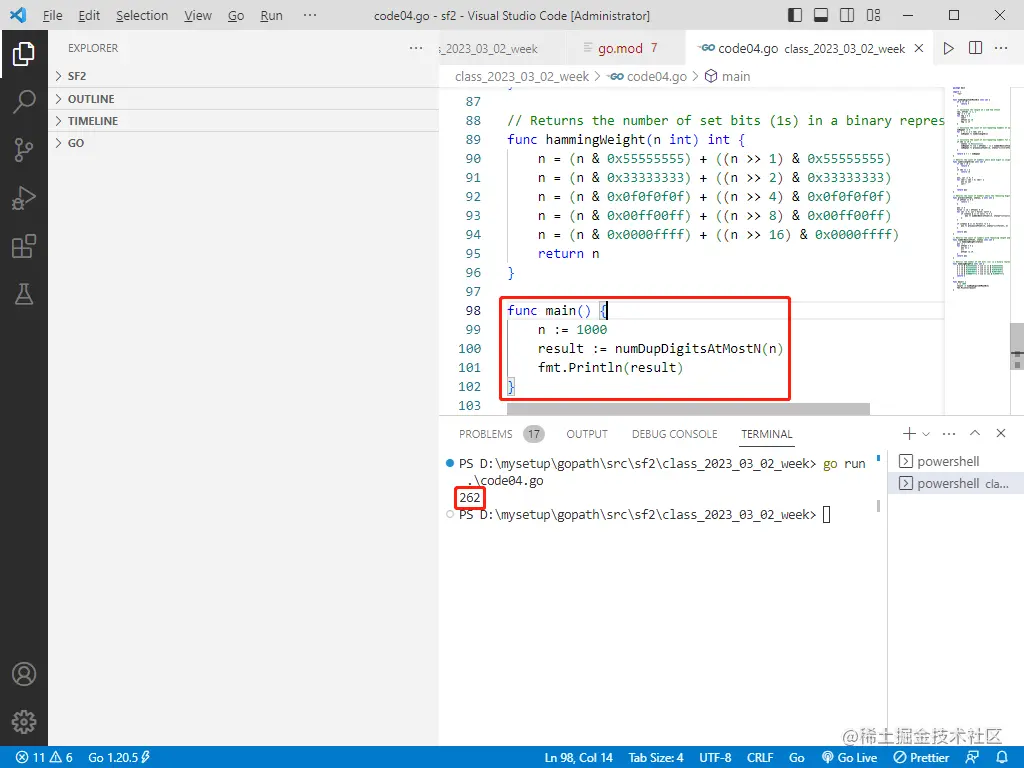The image size is (1024, 768).
Task: Switch to the TERMINAL panel tab
Action: (767, 434)
